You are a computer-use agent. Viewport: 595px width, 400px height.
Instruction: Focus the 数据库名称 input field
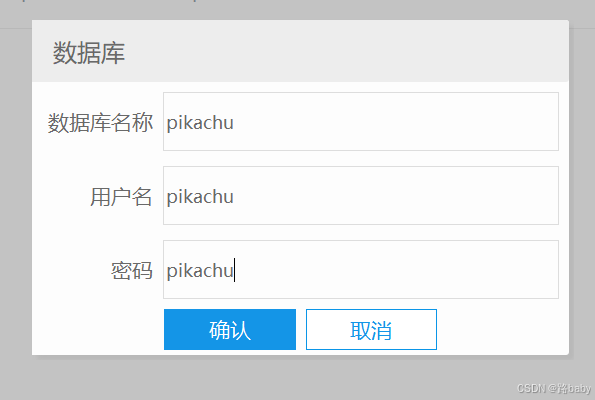coord(360,121)
